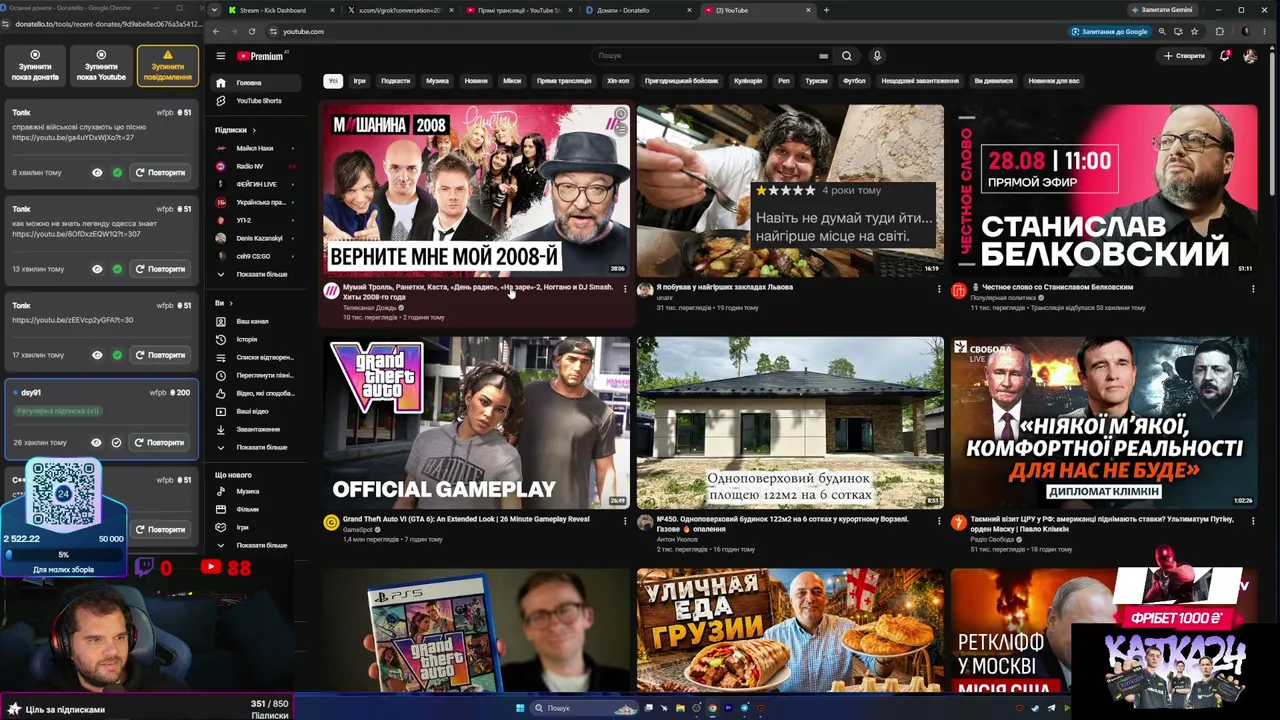Toggle the green checkmark on 13 хвилин donation
Screen dimensions: 1280x720
(117, 269)
